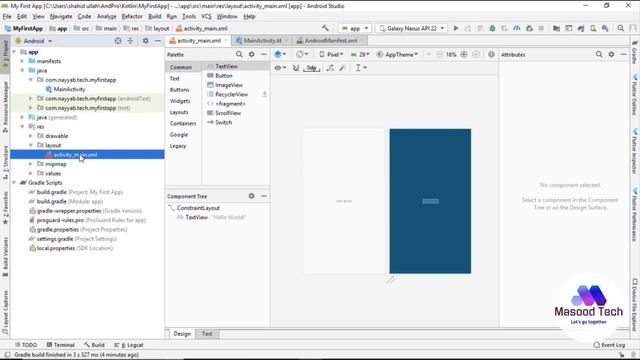Open app run configuration dropdown

click(355, 28)
